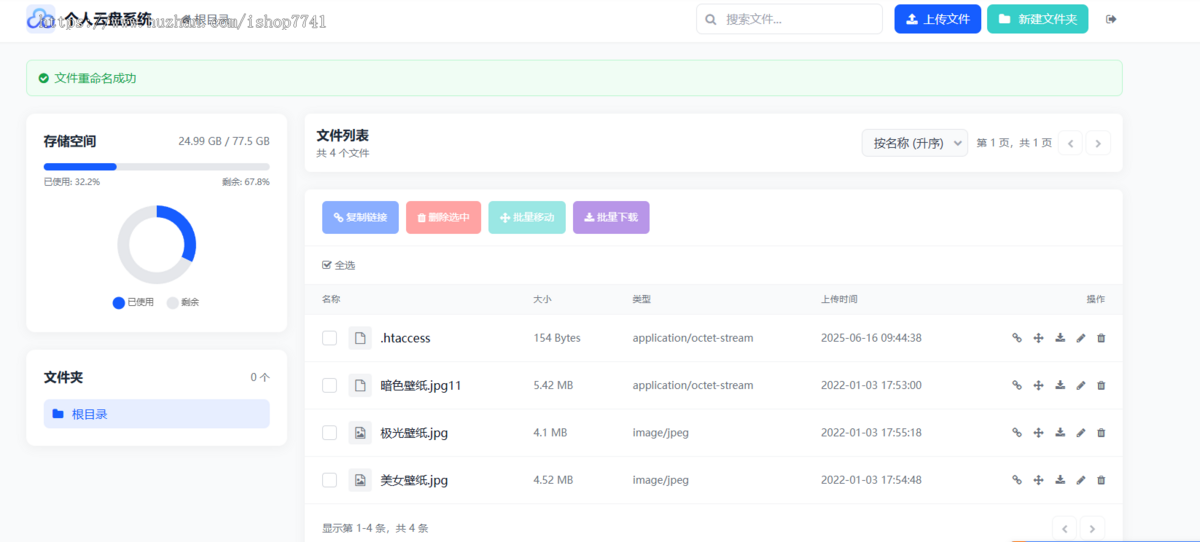Open 根目录 folder in sidebar
This screenshot has height=542, width=1200.
157,414
